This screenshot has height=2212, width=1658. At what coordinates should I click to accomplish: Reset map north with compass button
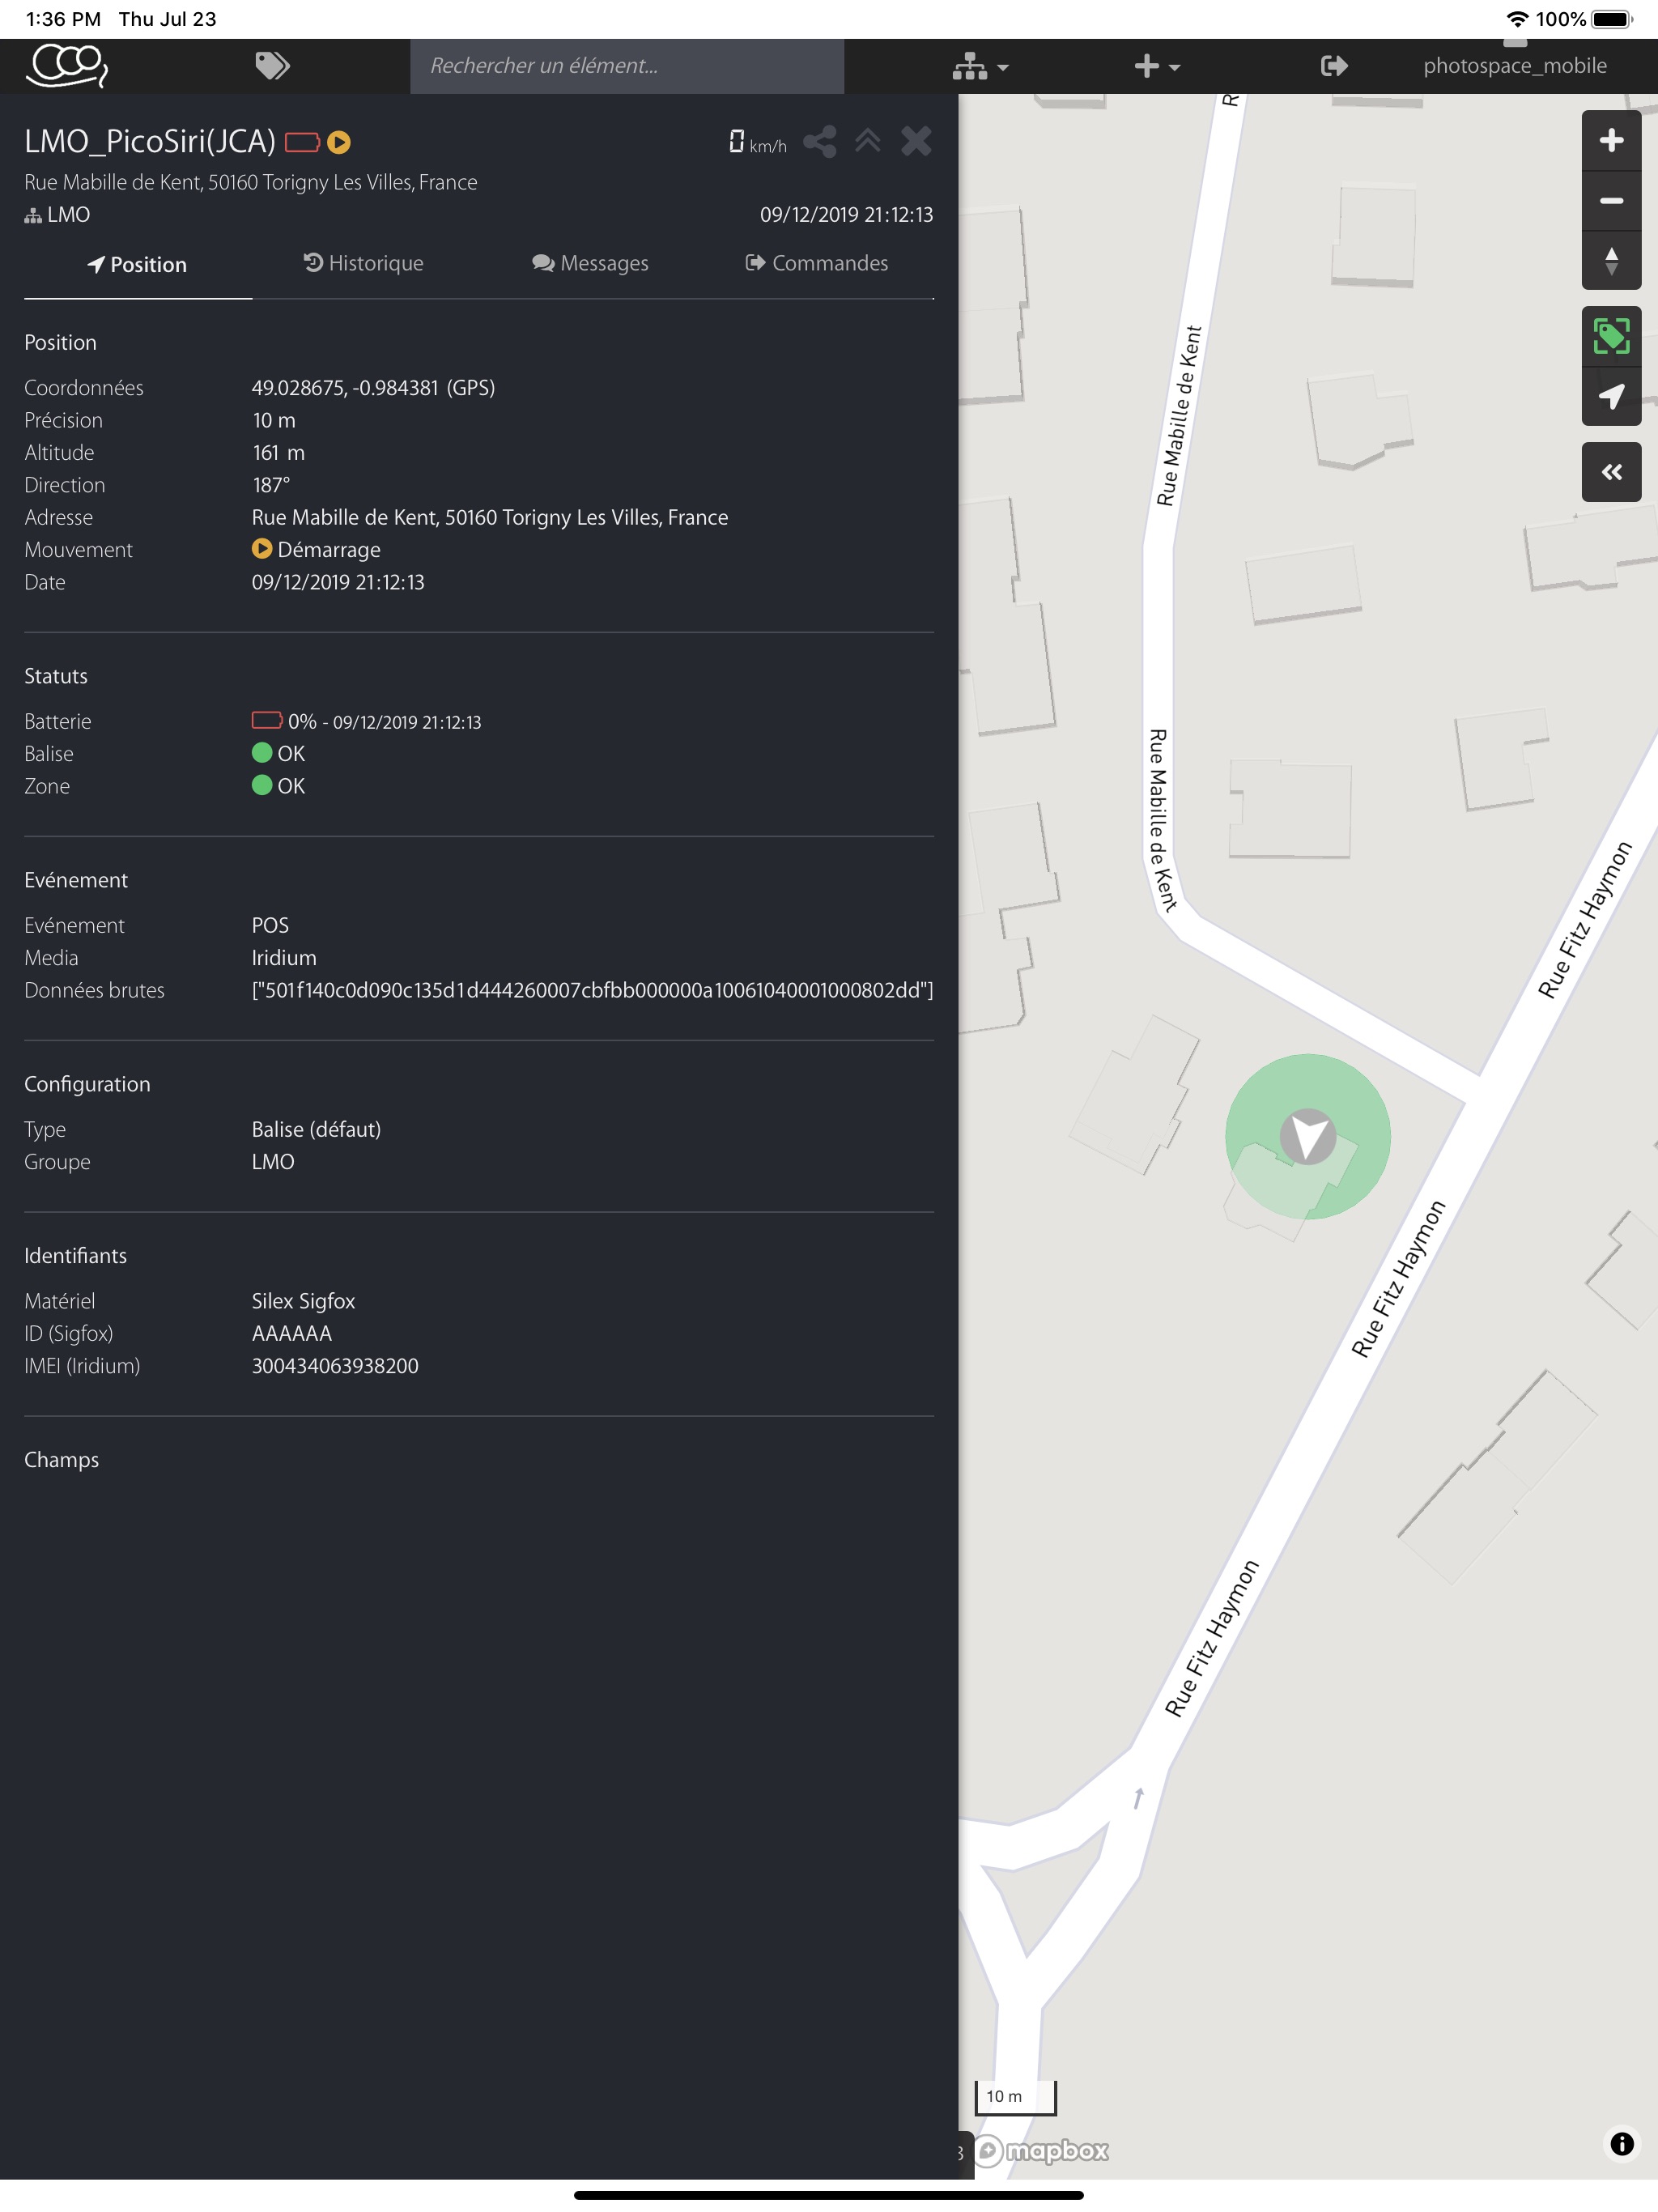click(1610, 261)
